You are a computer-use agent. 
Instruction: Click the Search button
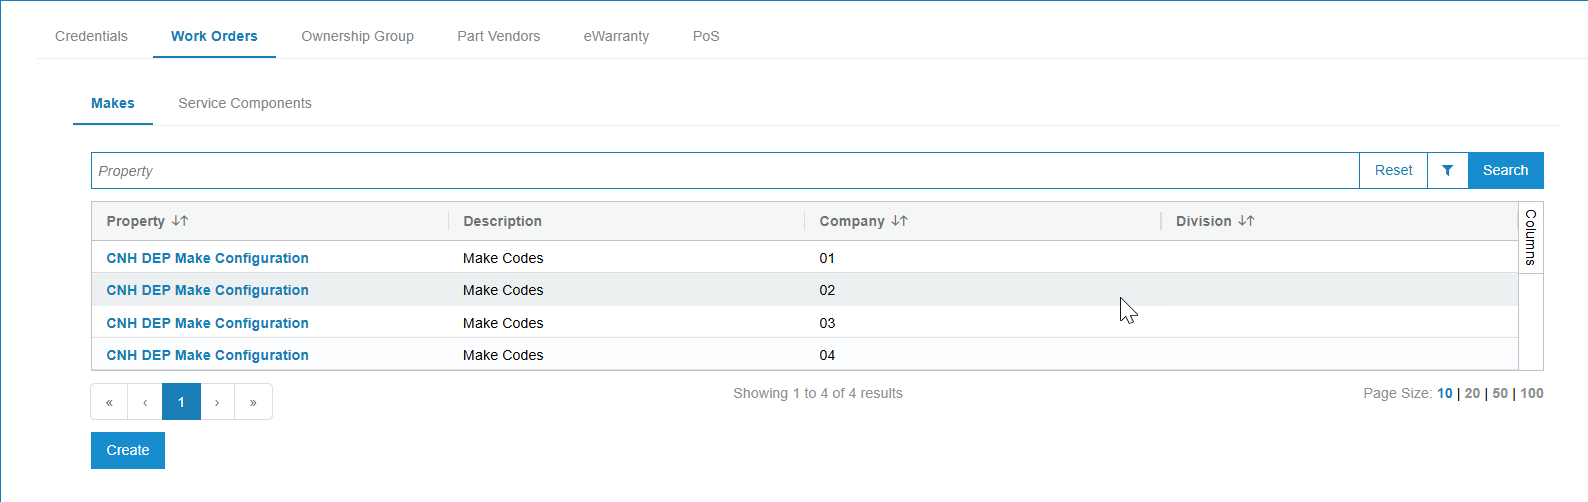coord(1505,170)
